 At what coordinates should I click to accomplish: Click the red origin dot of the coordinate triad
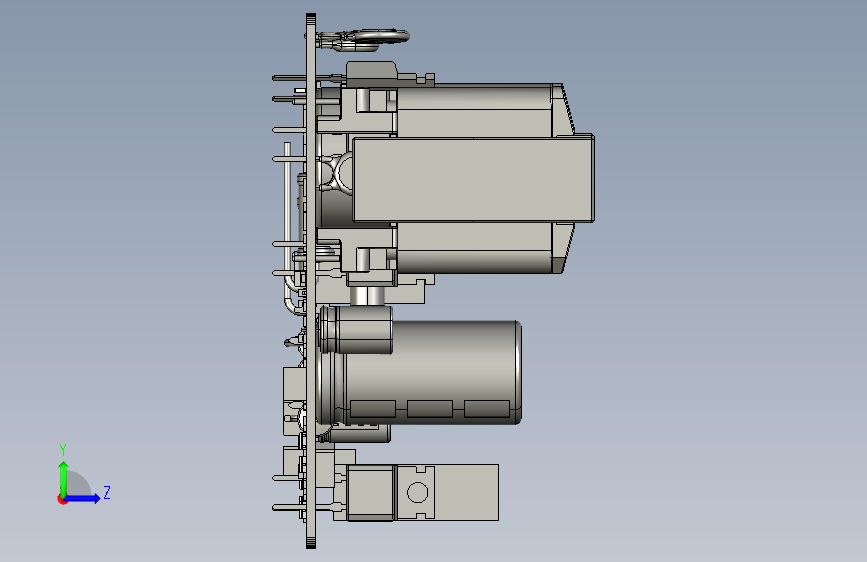pyautogui.click(x=61, y=499)
